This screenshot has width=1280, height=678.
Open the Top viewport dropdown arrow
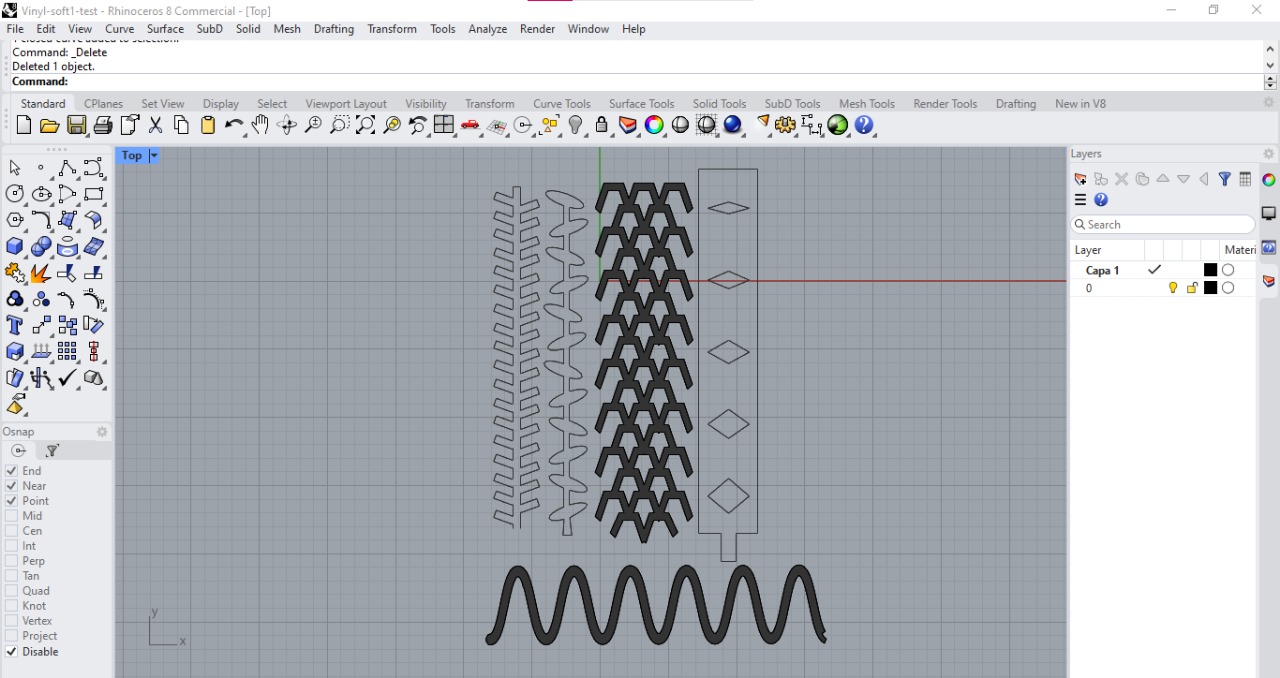(154, 156)
